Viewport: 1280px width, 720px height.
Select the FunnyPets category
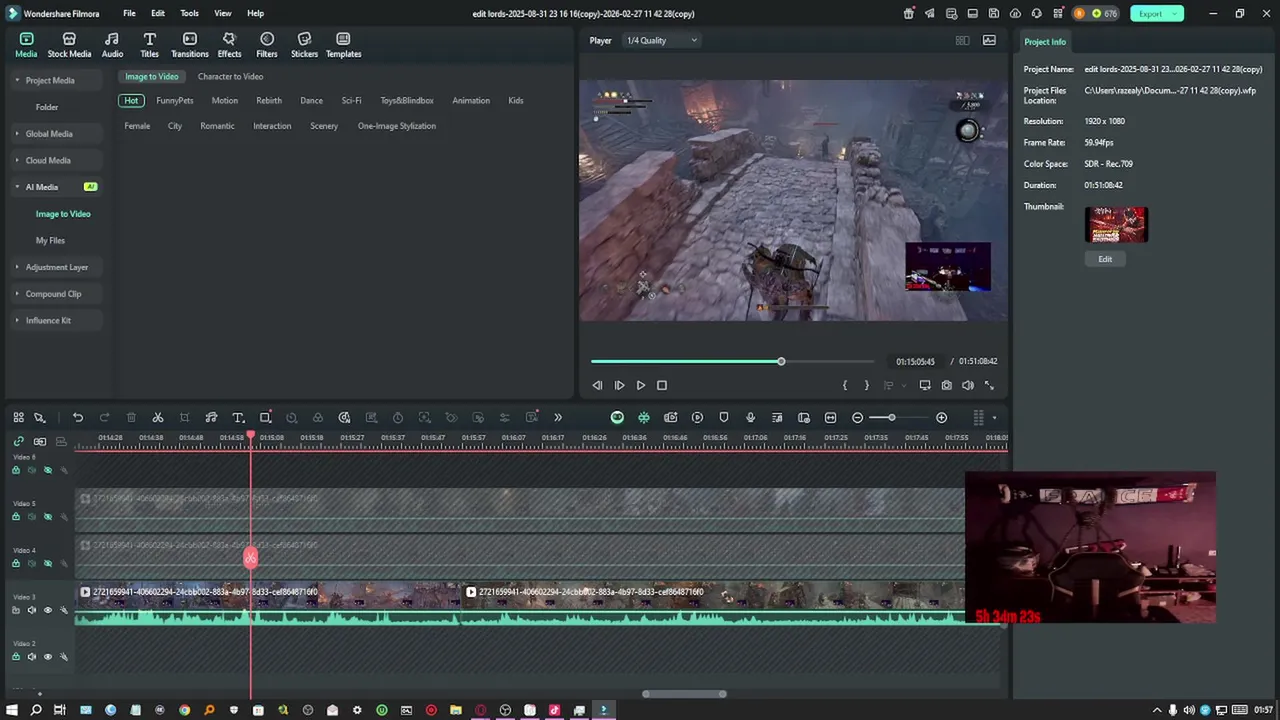click(x=175, y=100)
